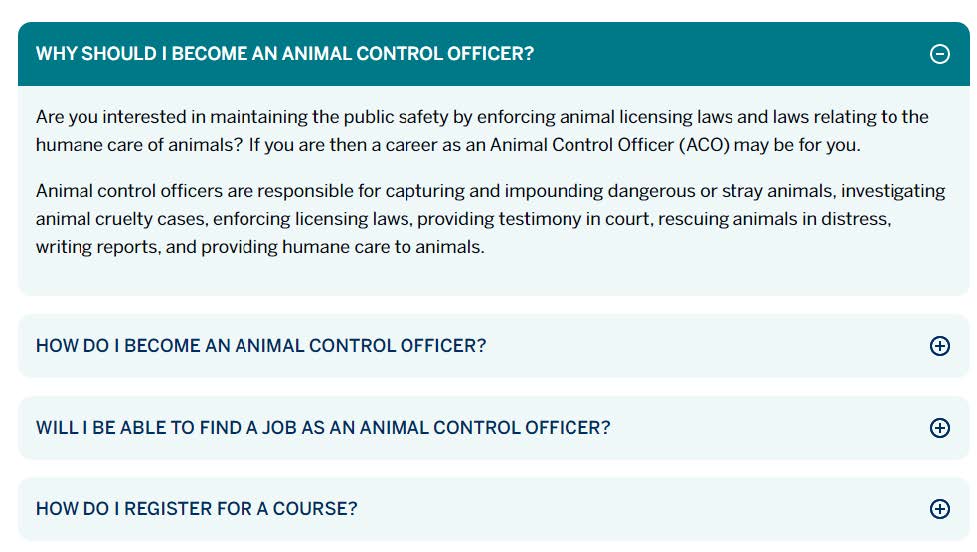The image size is (977, 552).
Task: Click plus icon beside Register for a Course
Action: (x=939, y=509)
